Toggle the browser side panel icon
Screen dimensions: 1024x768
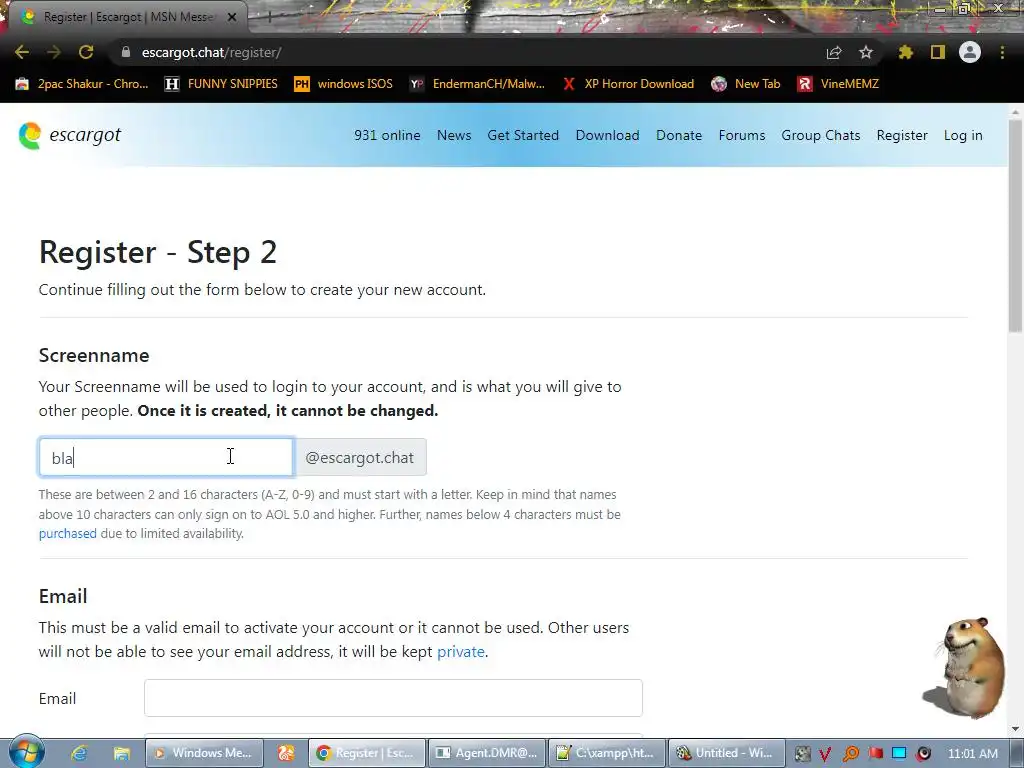coord(938,52)
